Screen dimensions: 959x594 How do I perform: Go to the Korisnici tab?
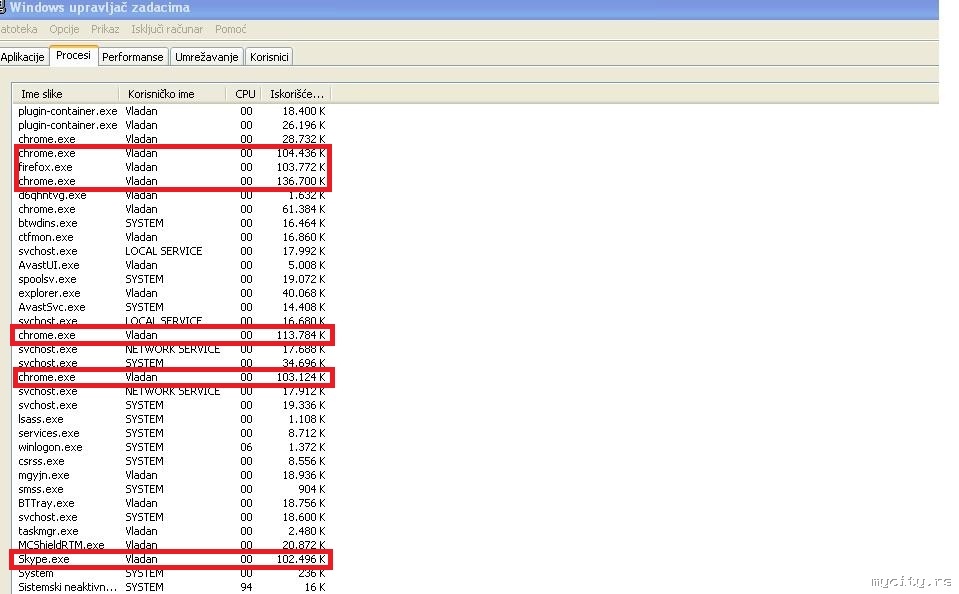tap(269, 57)
